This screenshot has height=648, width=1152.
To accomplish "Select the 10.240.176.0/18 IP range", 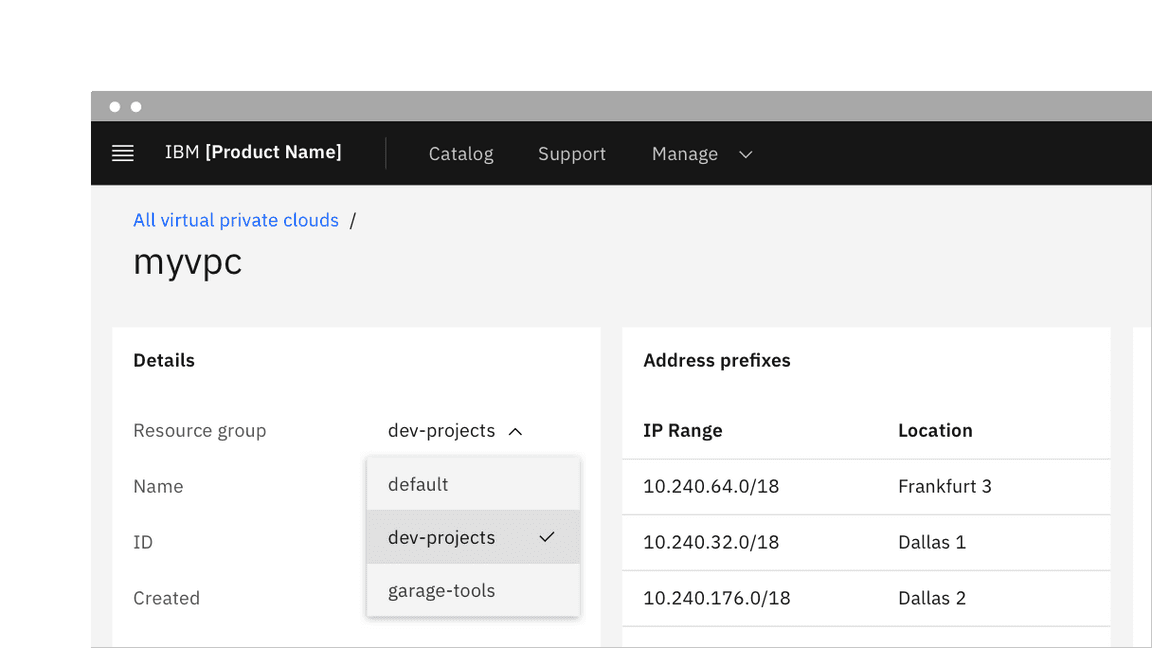I will [716, 599].
